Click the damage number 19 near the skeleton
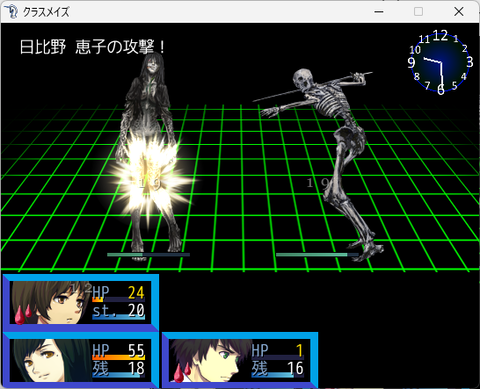Screen dimensions: 480x389 [318, 183]
